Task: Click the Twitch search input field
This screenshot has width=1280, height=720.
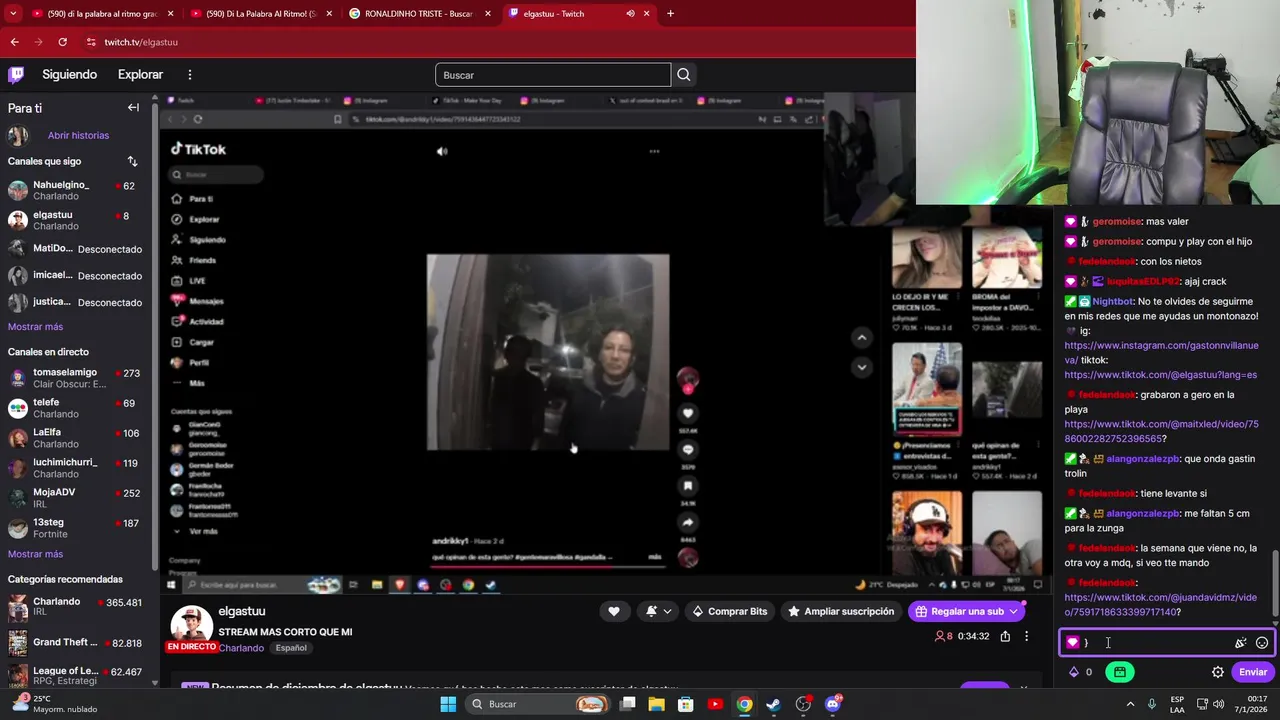Action: tap(553, 75)
